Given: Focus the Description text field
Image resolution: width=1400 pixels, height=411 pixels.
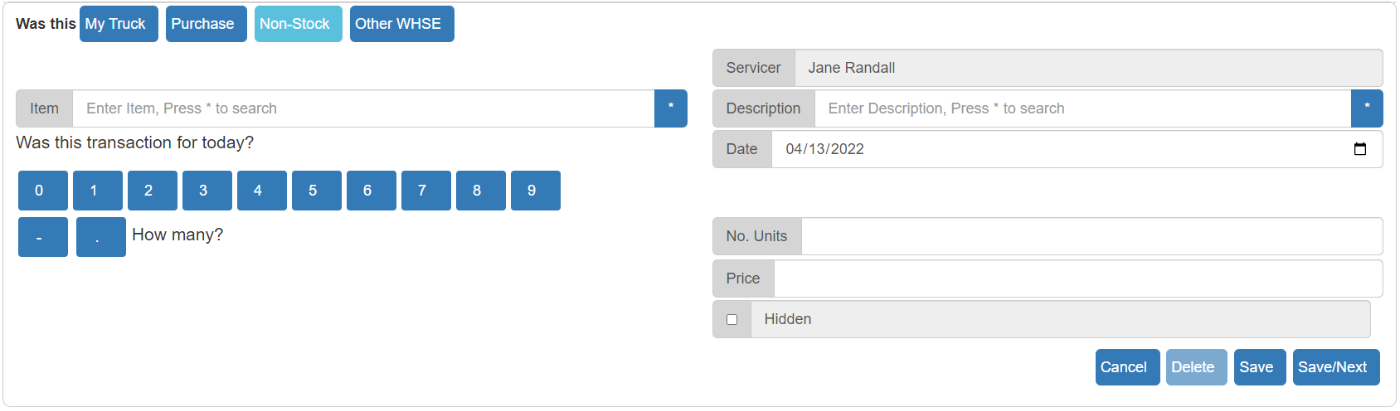Looking at the screenshot, I should (x=1082, y=108).
